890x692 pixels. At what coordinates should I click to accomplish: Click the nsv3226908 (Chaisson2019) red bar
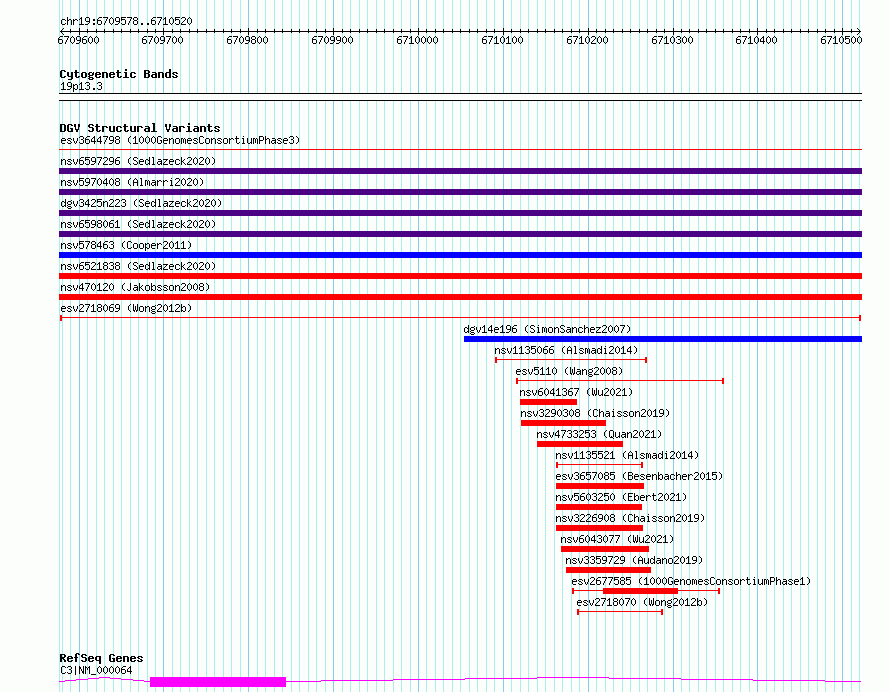(599, 528)
